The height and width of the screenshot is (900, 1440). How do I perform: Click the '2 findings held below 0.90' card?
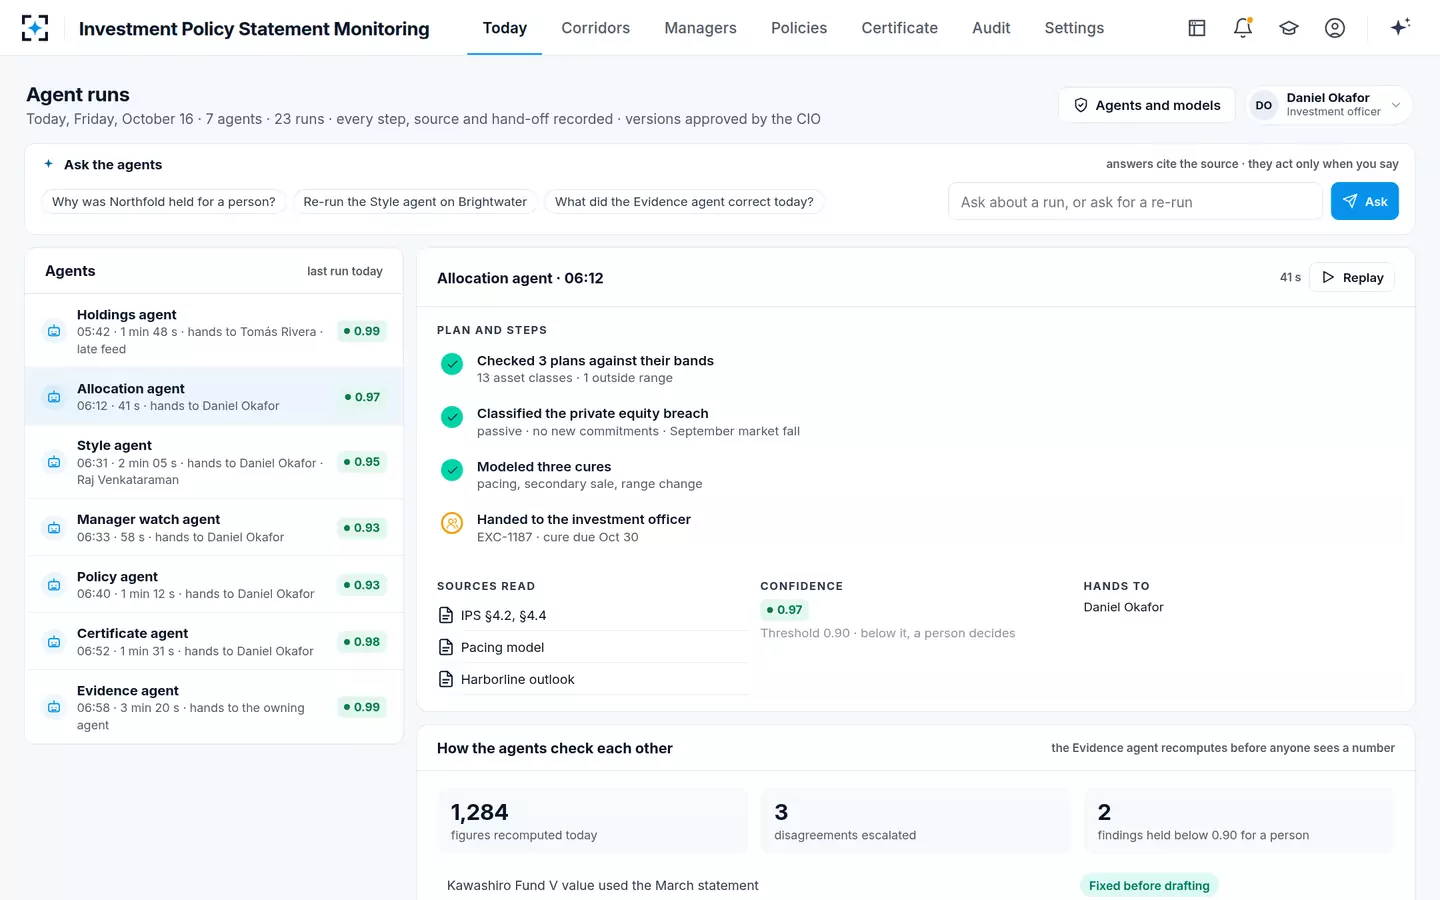point(1239,821)
